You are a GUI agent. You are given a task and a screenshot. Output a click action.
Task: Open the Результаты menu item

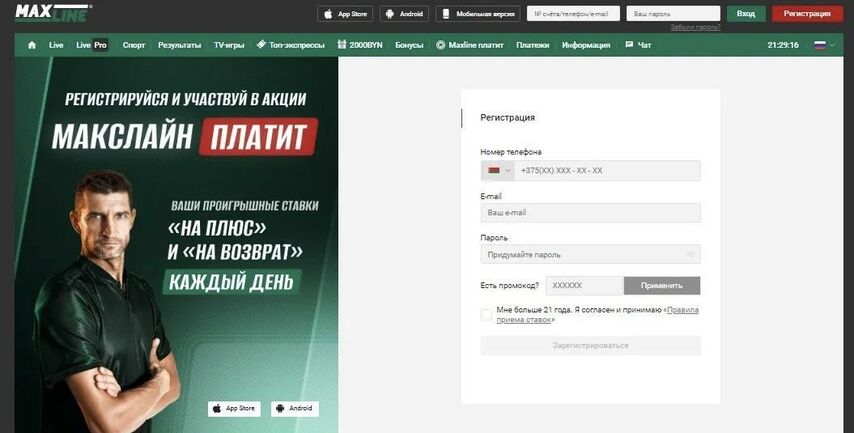(179, 45)
